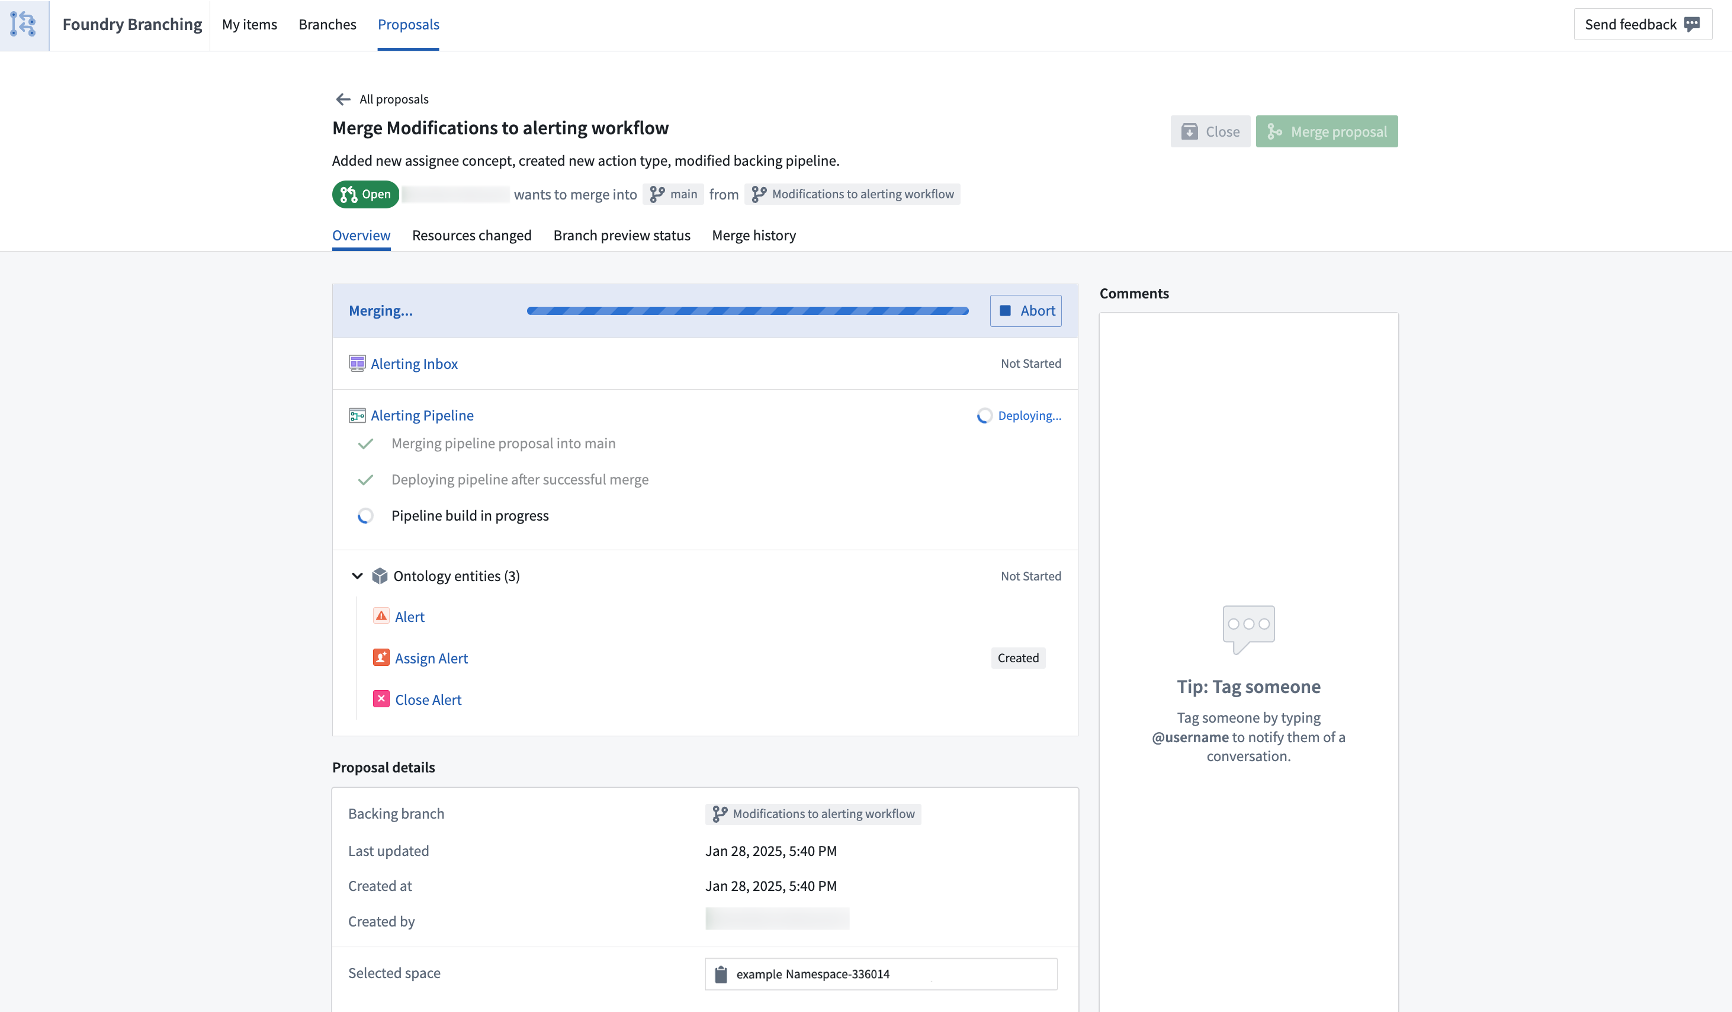This screenshot has width=1732, height=1012.
Task: Click the Assign Alert action icon
Action: (381, 657)
